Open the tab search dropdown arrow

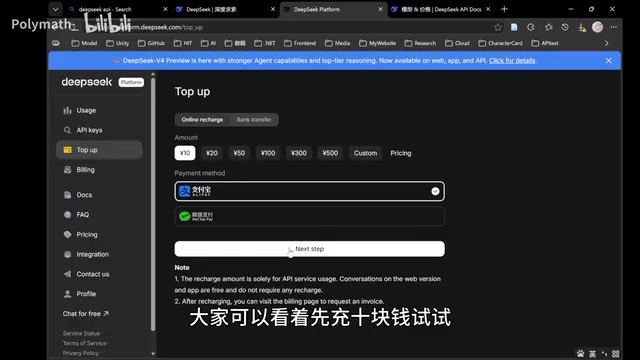(x=56, y=9)
